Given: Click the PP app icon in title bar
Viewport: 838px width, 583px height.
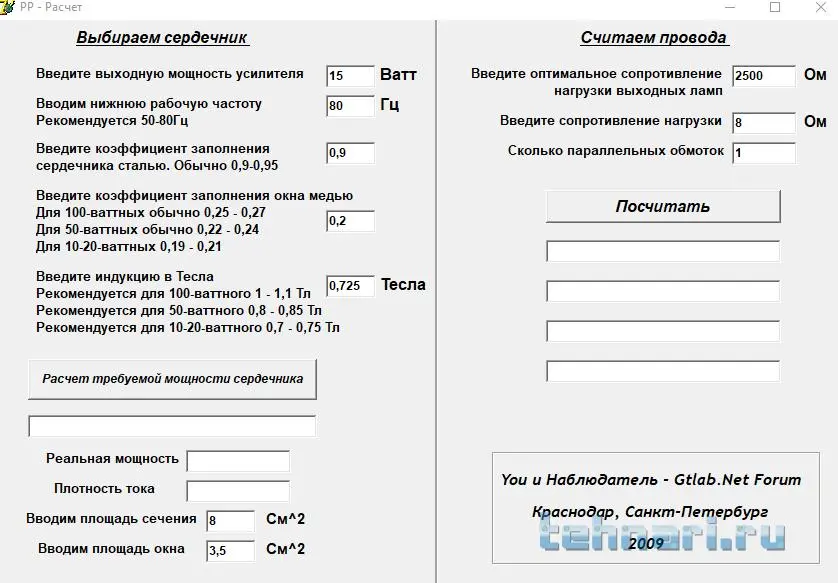Looking at the screenshot, I should pyautogui.click(x=9, y=7).
